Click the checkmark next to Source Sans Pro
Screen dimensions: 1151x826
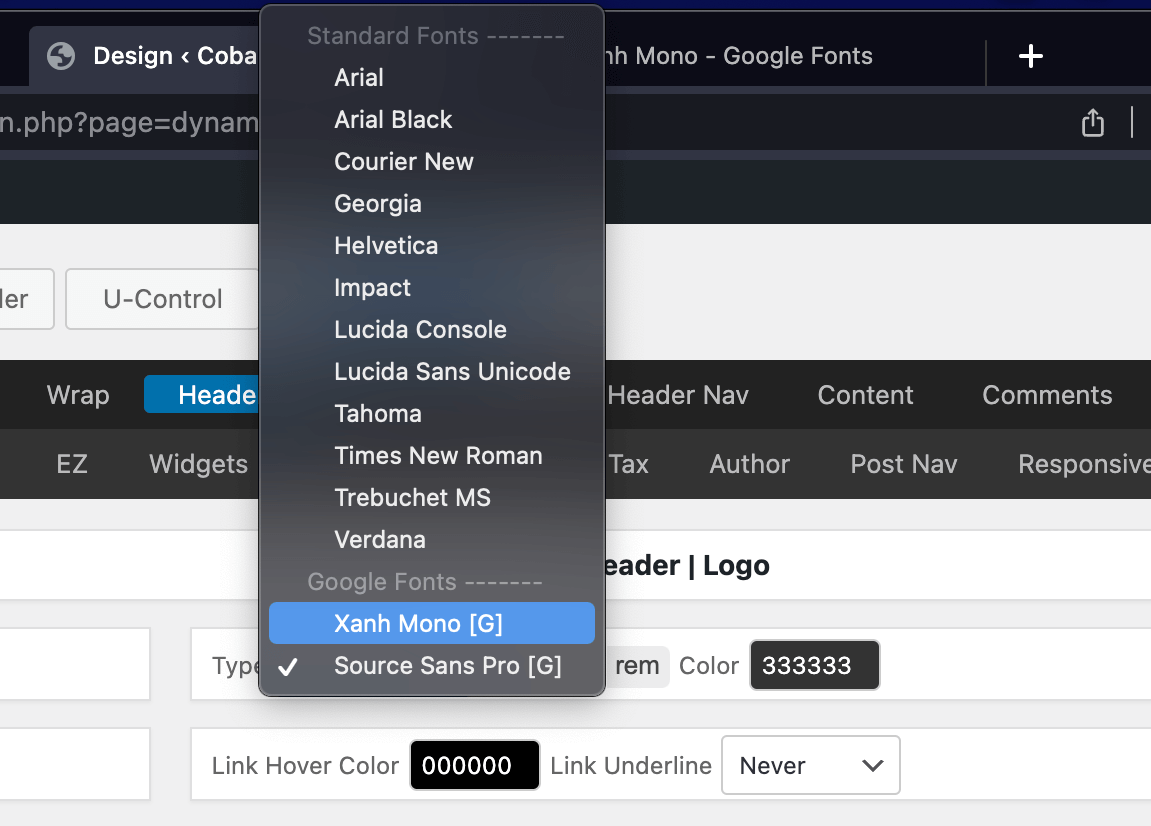pyautogui.click(x=288, y=667)
